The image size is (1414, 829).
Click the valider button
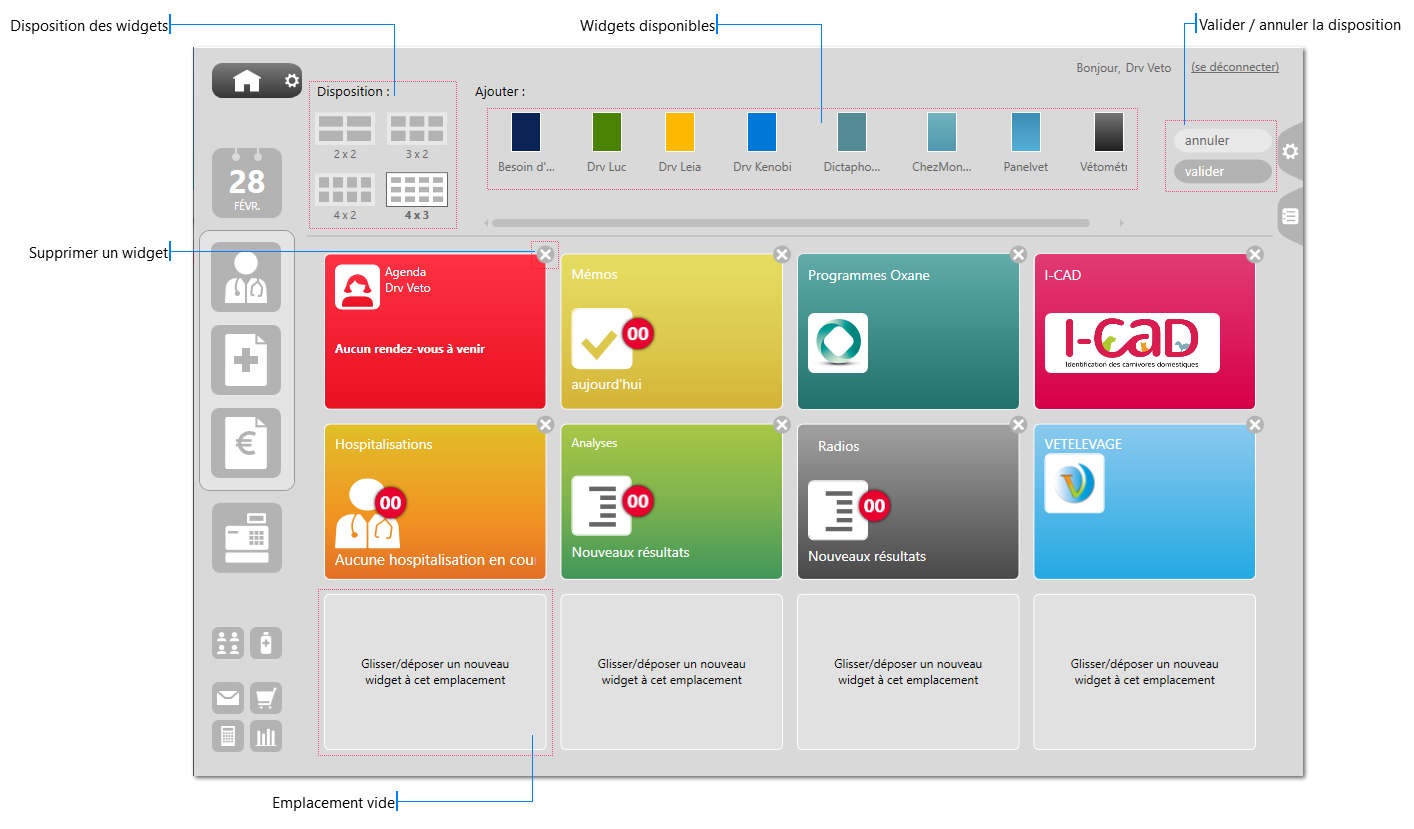[1222, 172]
